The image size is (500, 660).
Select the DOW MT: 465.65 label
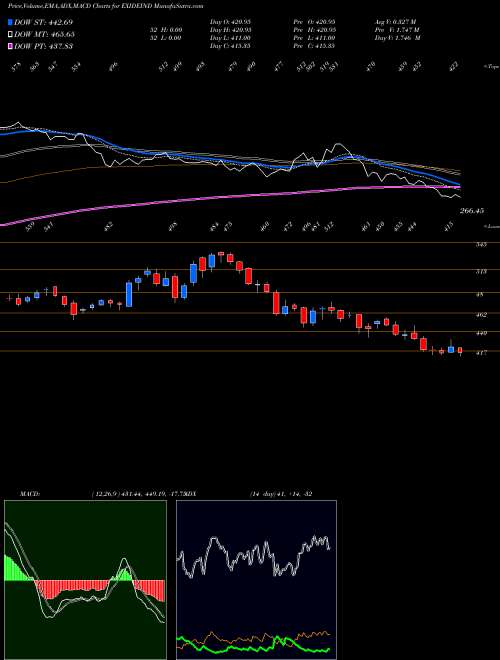[x=44, y=34]
